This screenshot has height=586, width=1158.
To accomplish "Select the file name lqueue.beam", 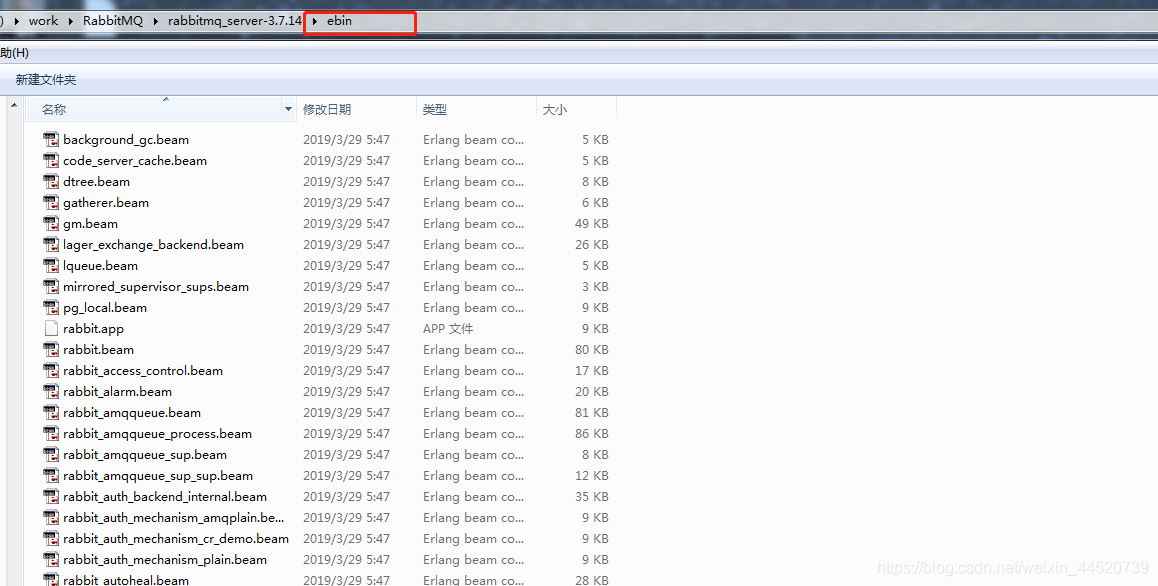I will click(x=100, y=265).
